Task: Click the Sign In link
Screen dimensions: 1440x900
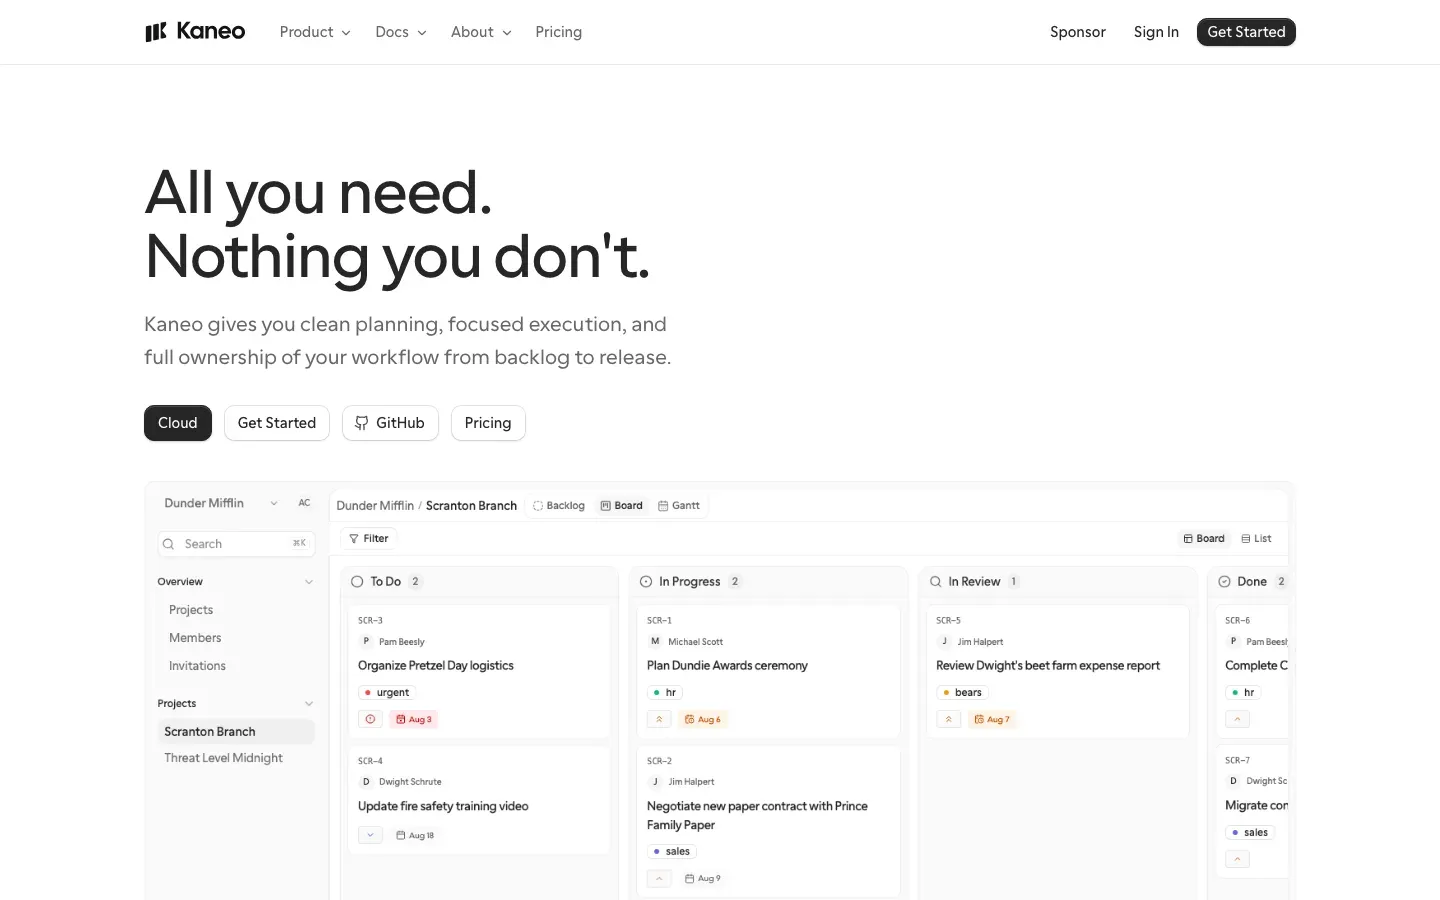Action: [x=1156, y=32]
